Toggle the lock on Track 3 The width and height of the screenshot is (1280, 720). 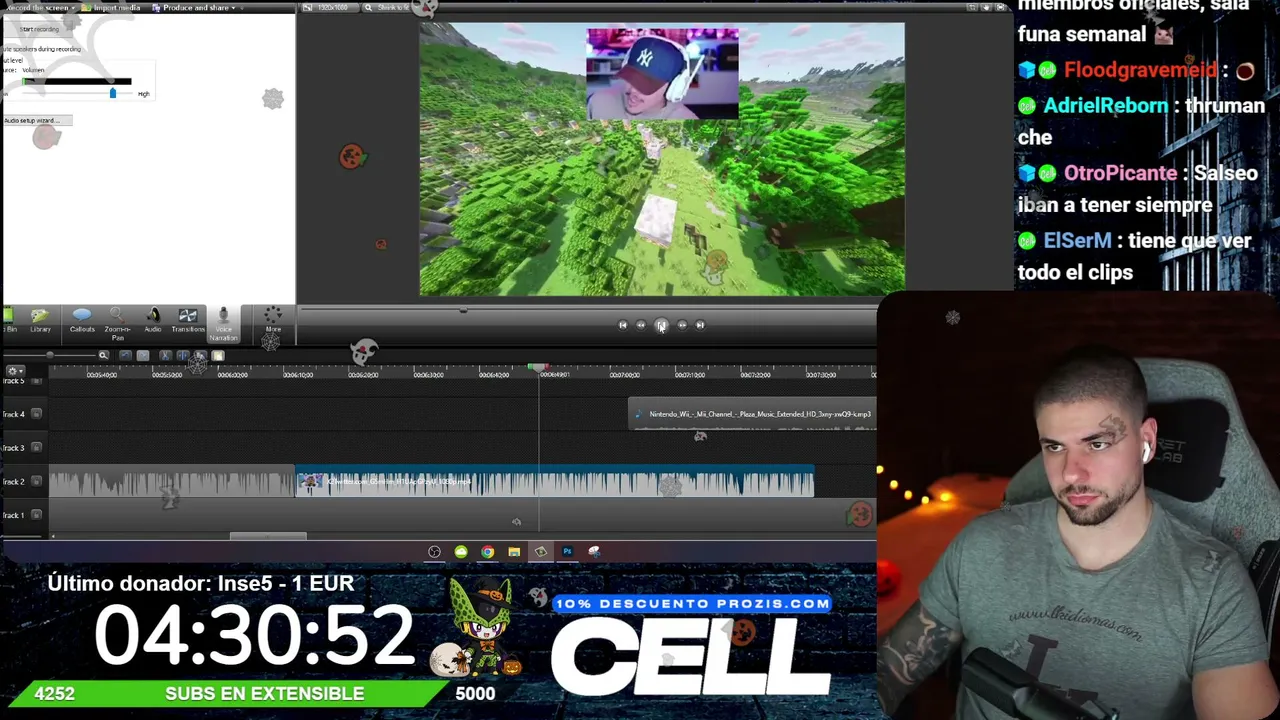36,447
